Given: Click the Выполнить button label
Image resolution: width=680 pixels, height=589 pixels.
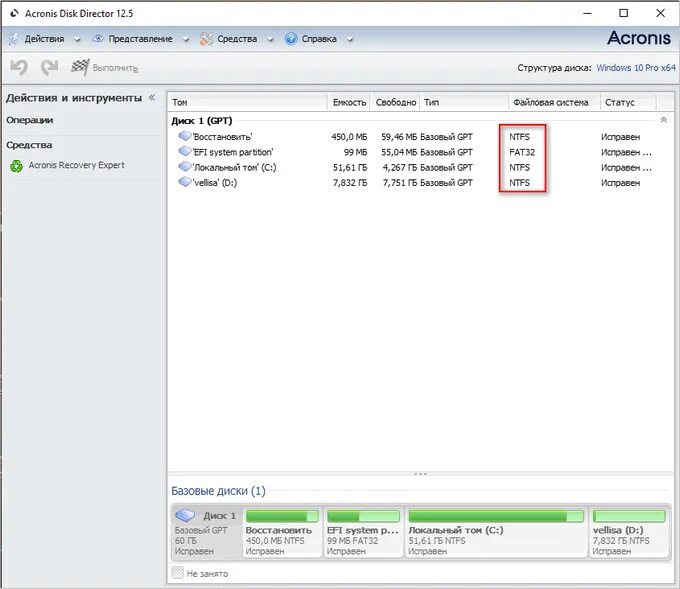Looking at the screenshot, I should pos(115,69).
